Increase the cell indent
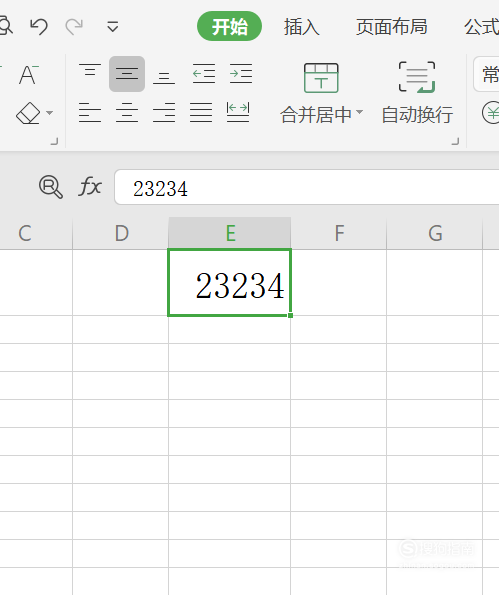 241,74
